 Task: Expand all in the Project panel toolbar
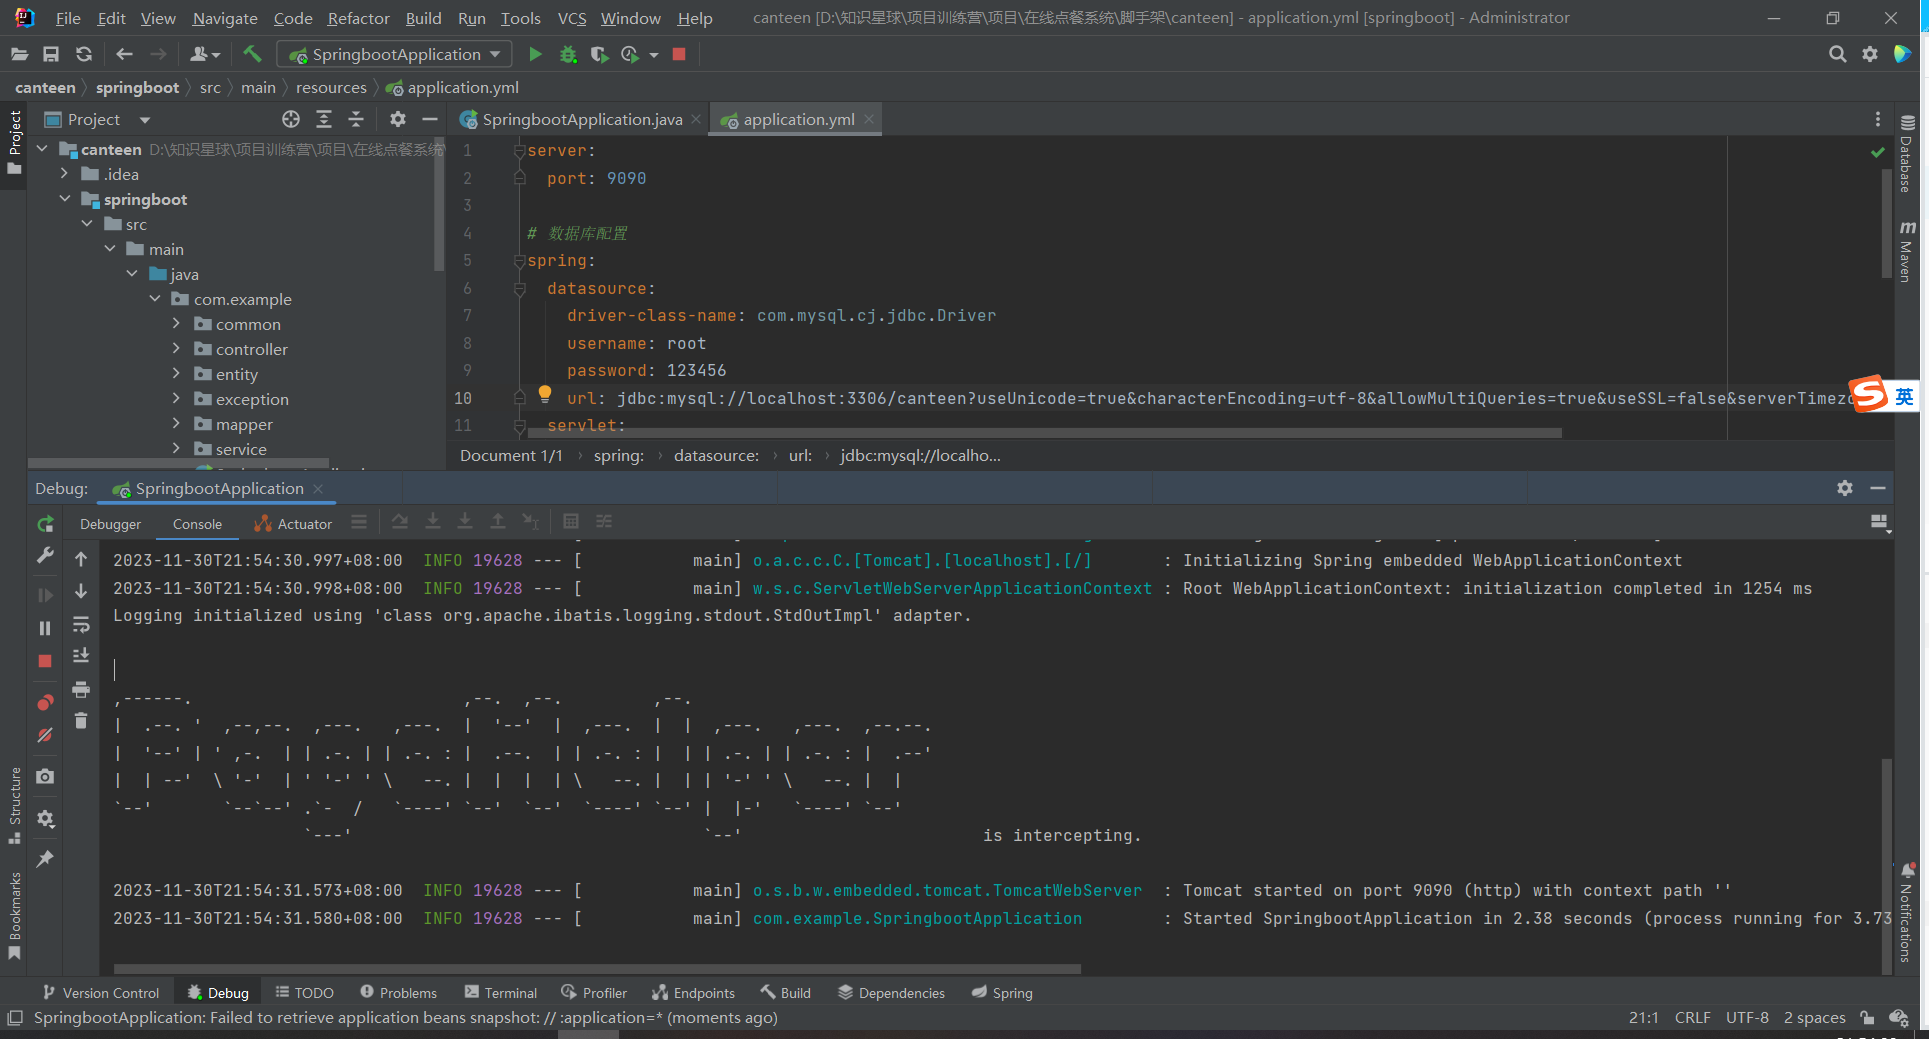[x=324, y=119]
